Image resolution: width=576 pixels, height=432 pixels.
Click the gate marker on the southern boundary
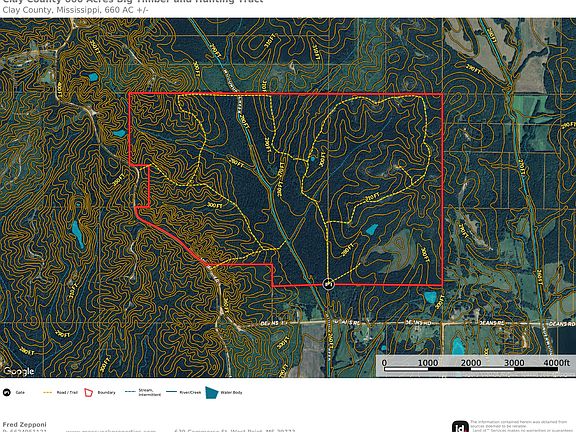pyautogui.click(x=328, y=284)
